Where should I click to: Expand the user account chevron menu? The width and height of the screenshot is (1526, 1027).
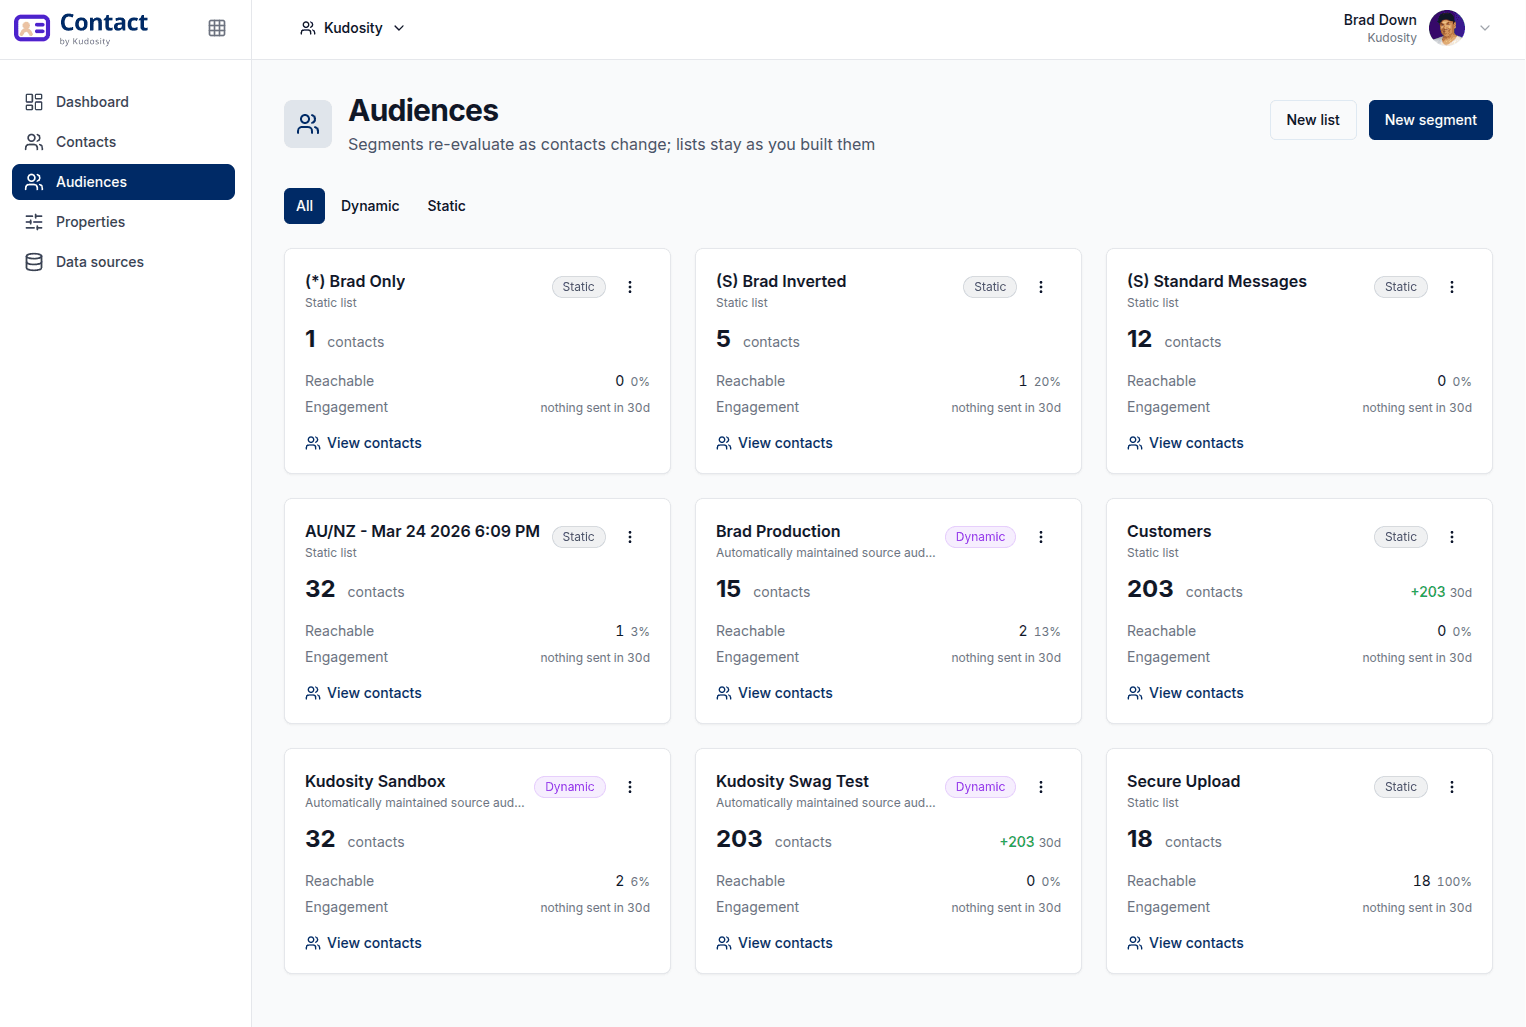[1485, 28]
